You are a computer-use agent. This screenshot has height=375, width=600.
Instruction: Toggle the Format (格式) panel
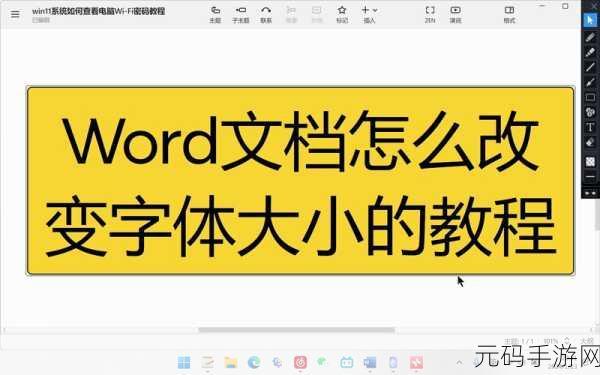tap(509, 14)
